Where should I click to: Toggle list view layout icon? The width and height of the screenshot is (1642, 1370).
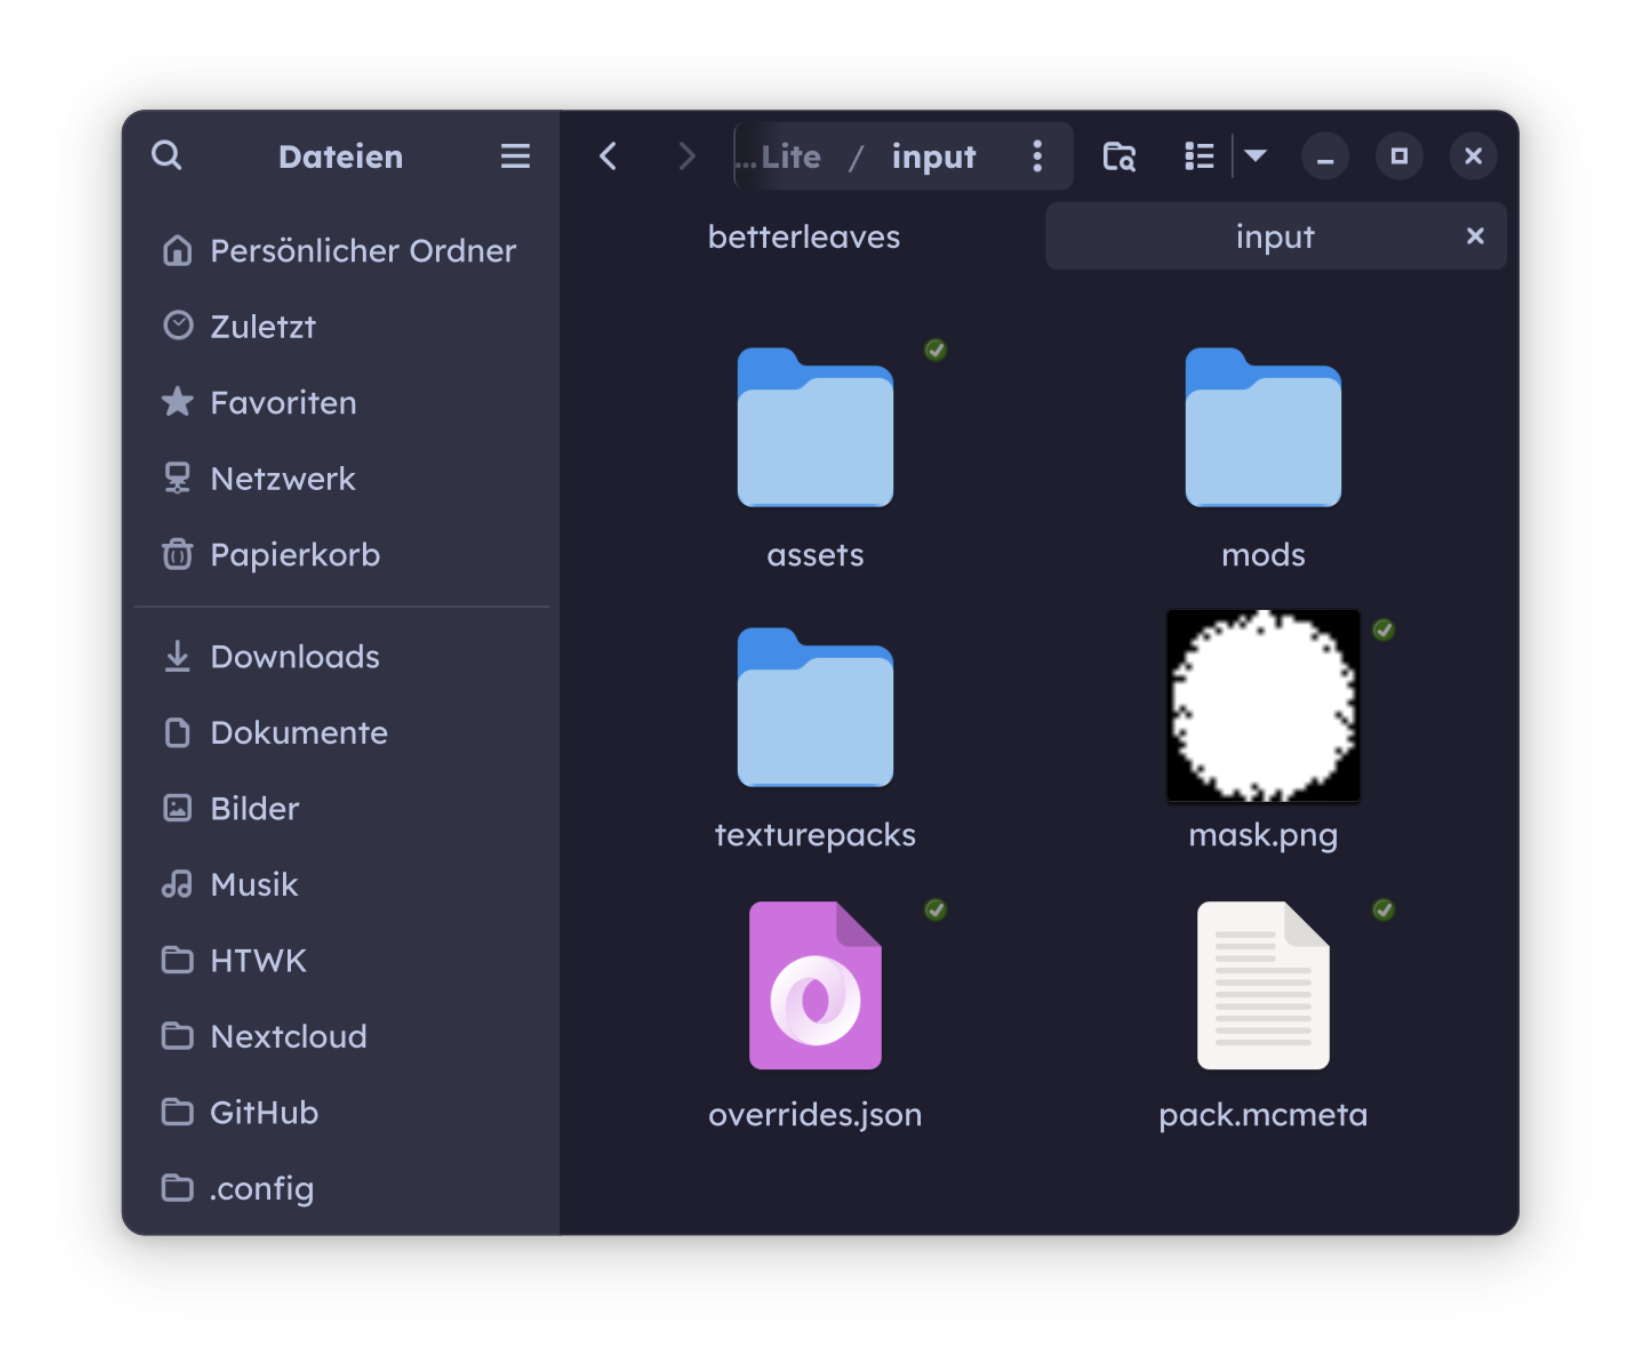tap(1199, 157)
